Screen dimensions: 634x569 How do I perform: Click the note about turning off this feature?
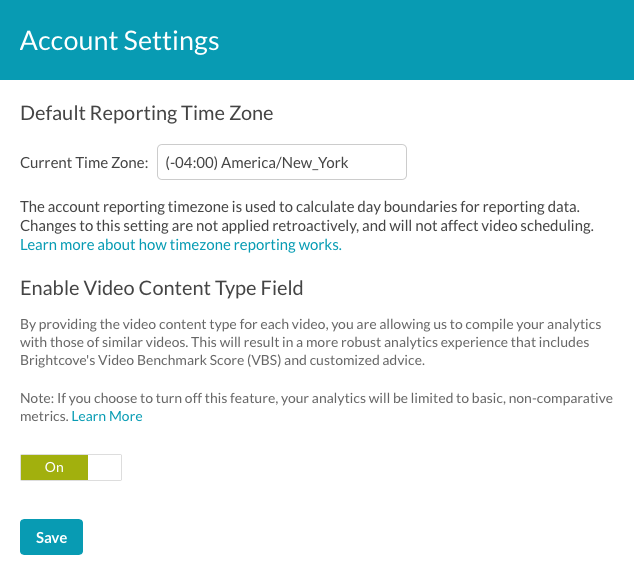click(316, 407)
